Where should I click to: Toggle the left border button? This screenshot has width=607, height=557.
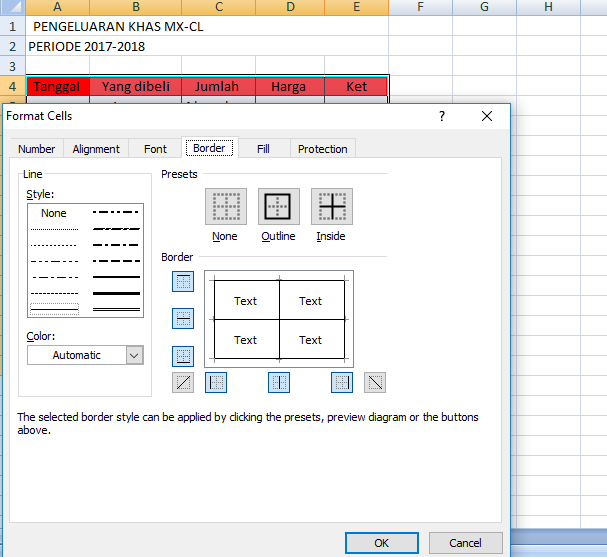pos(216,382)
